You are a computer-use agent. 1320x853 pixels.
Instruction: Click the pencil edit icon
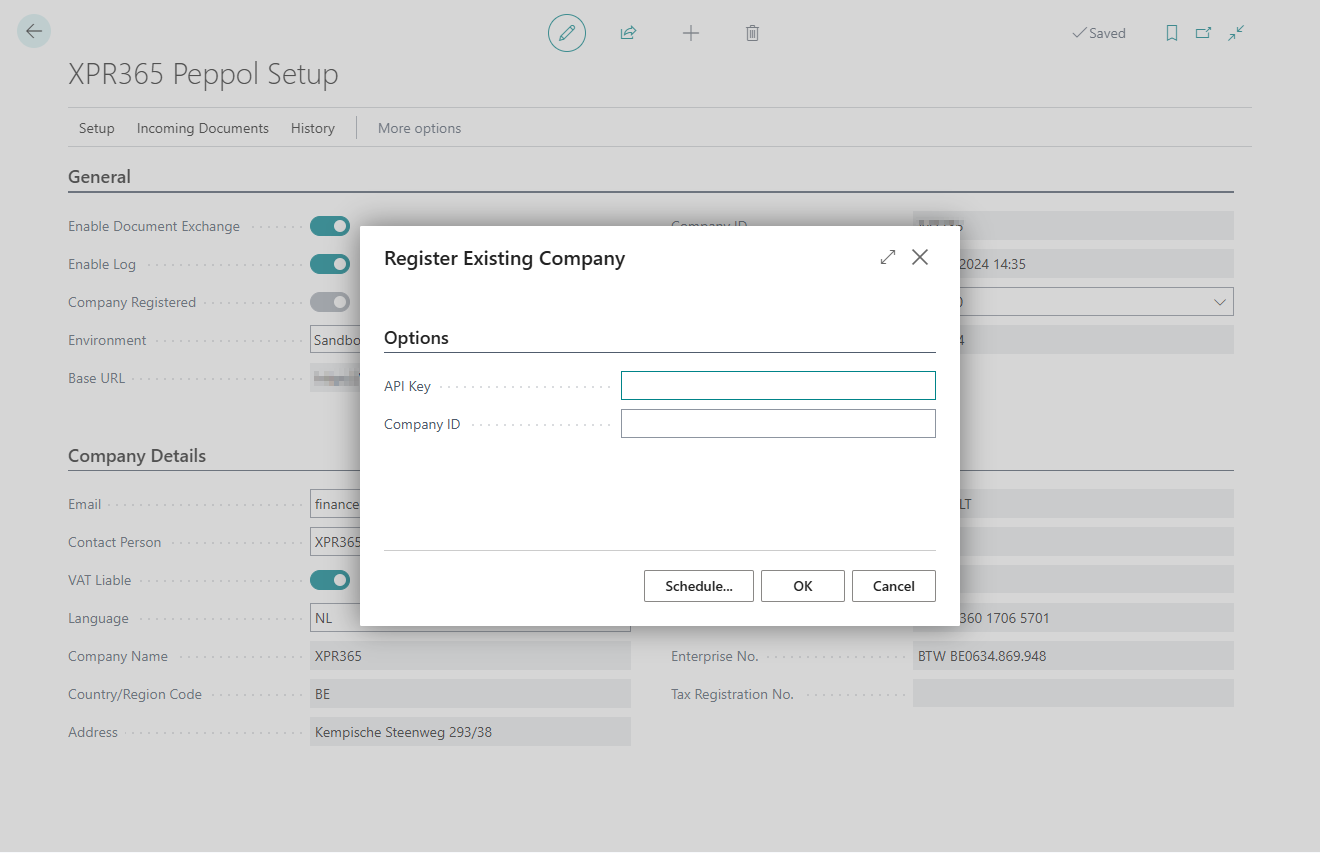(x=567, y=33)
